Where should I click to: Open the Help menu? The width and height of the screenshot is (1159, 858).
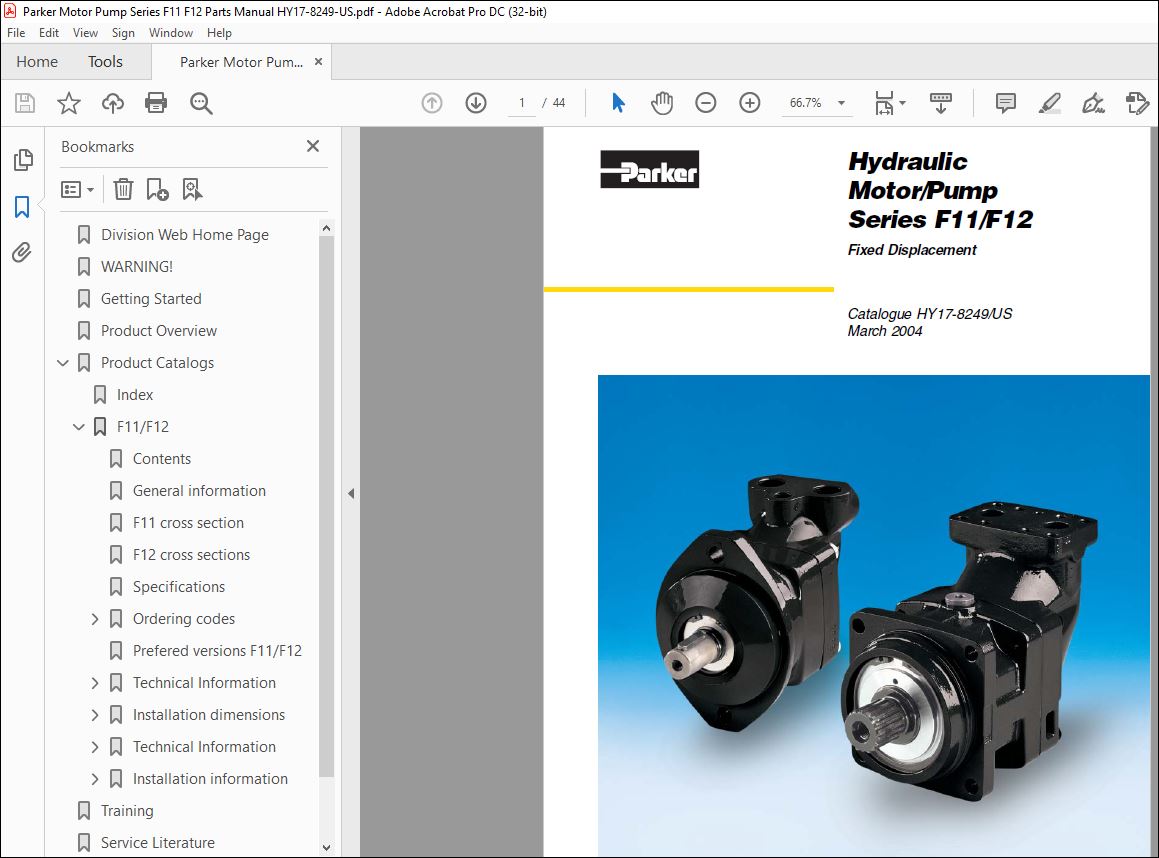coord(219,33)
